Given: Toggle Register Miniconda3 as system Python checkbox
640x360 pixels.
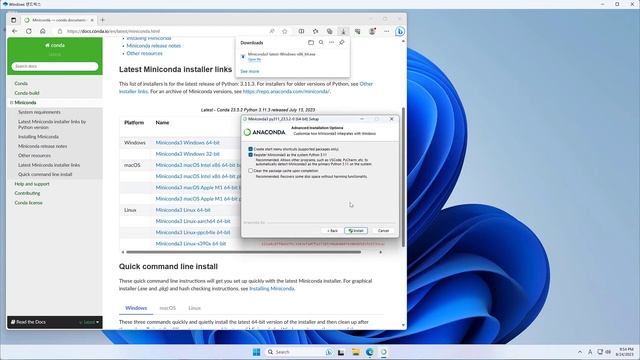Looking at the screenshot, I should pos(251,155).
